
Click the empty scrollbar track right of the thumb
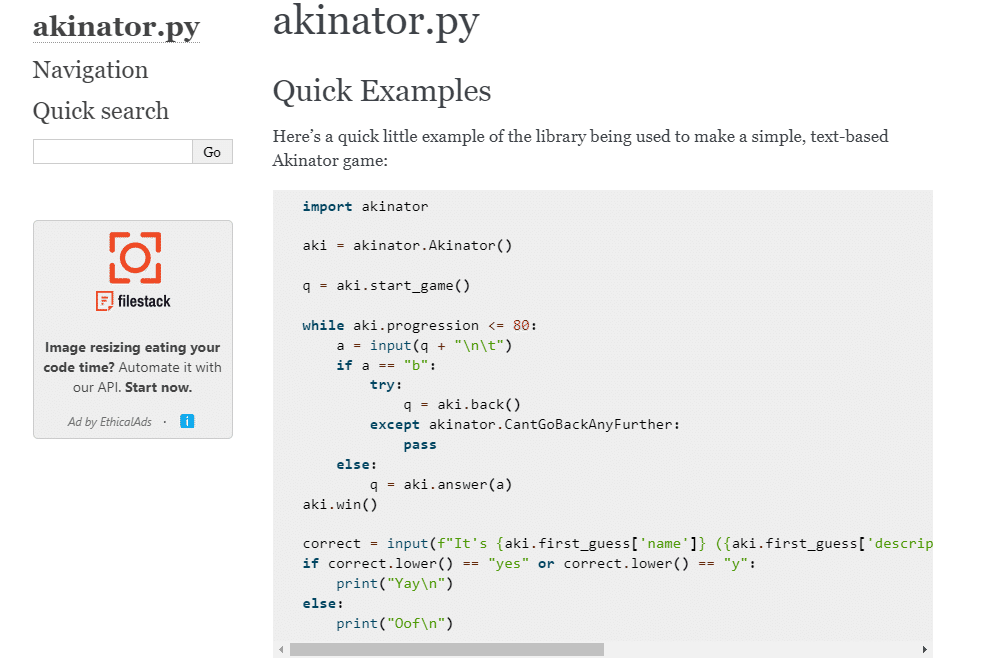tap(760, 650)
